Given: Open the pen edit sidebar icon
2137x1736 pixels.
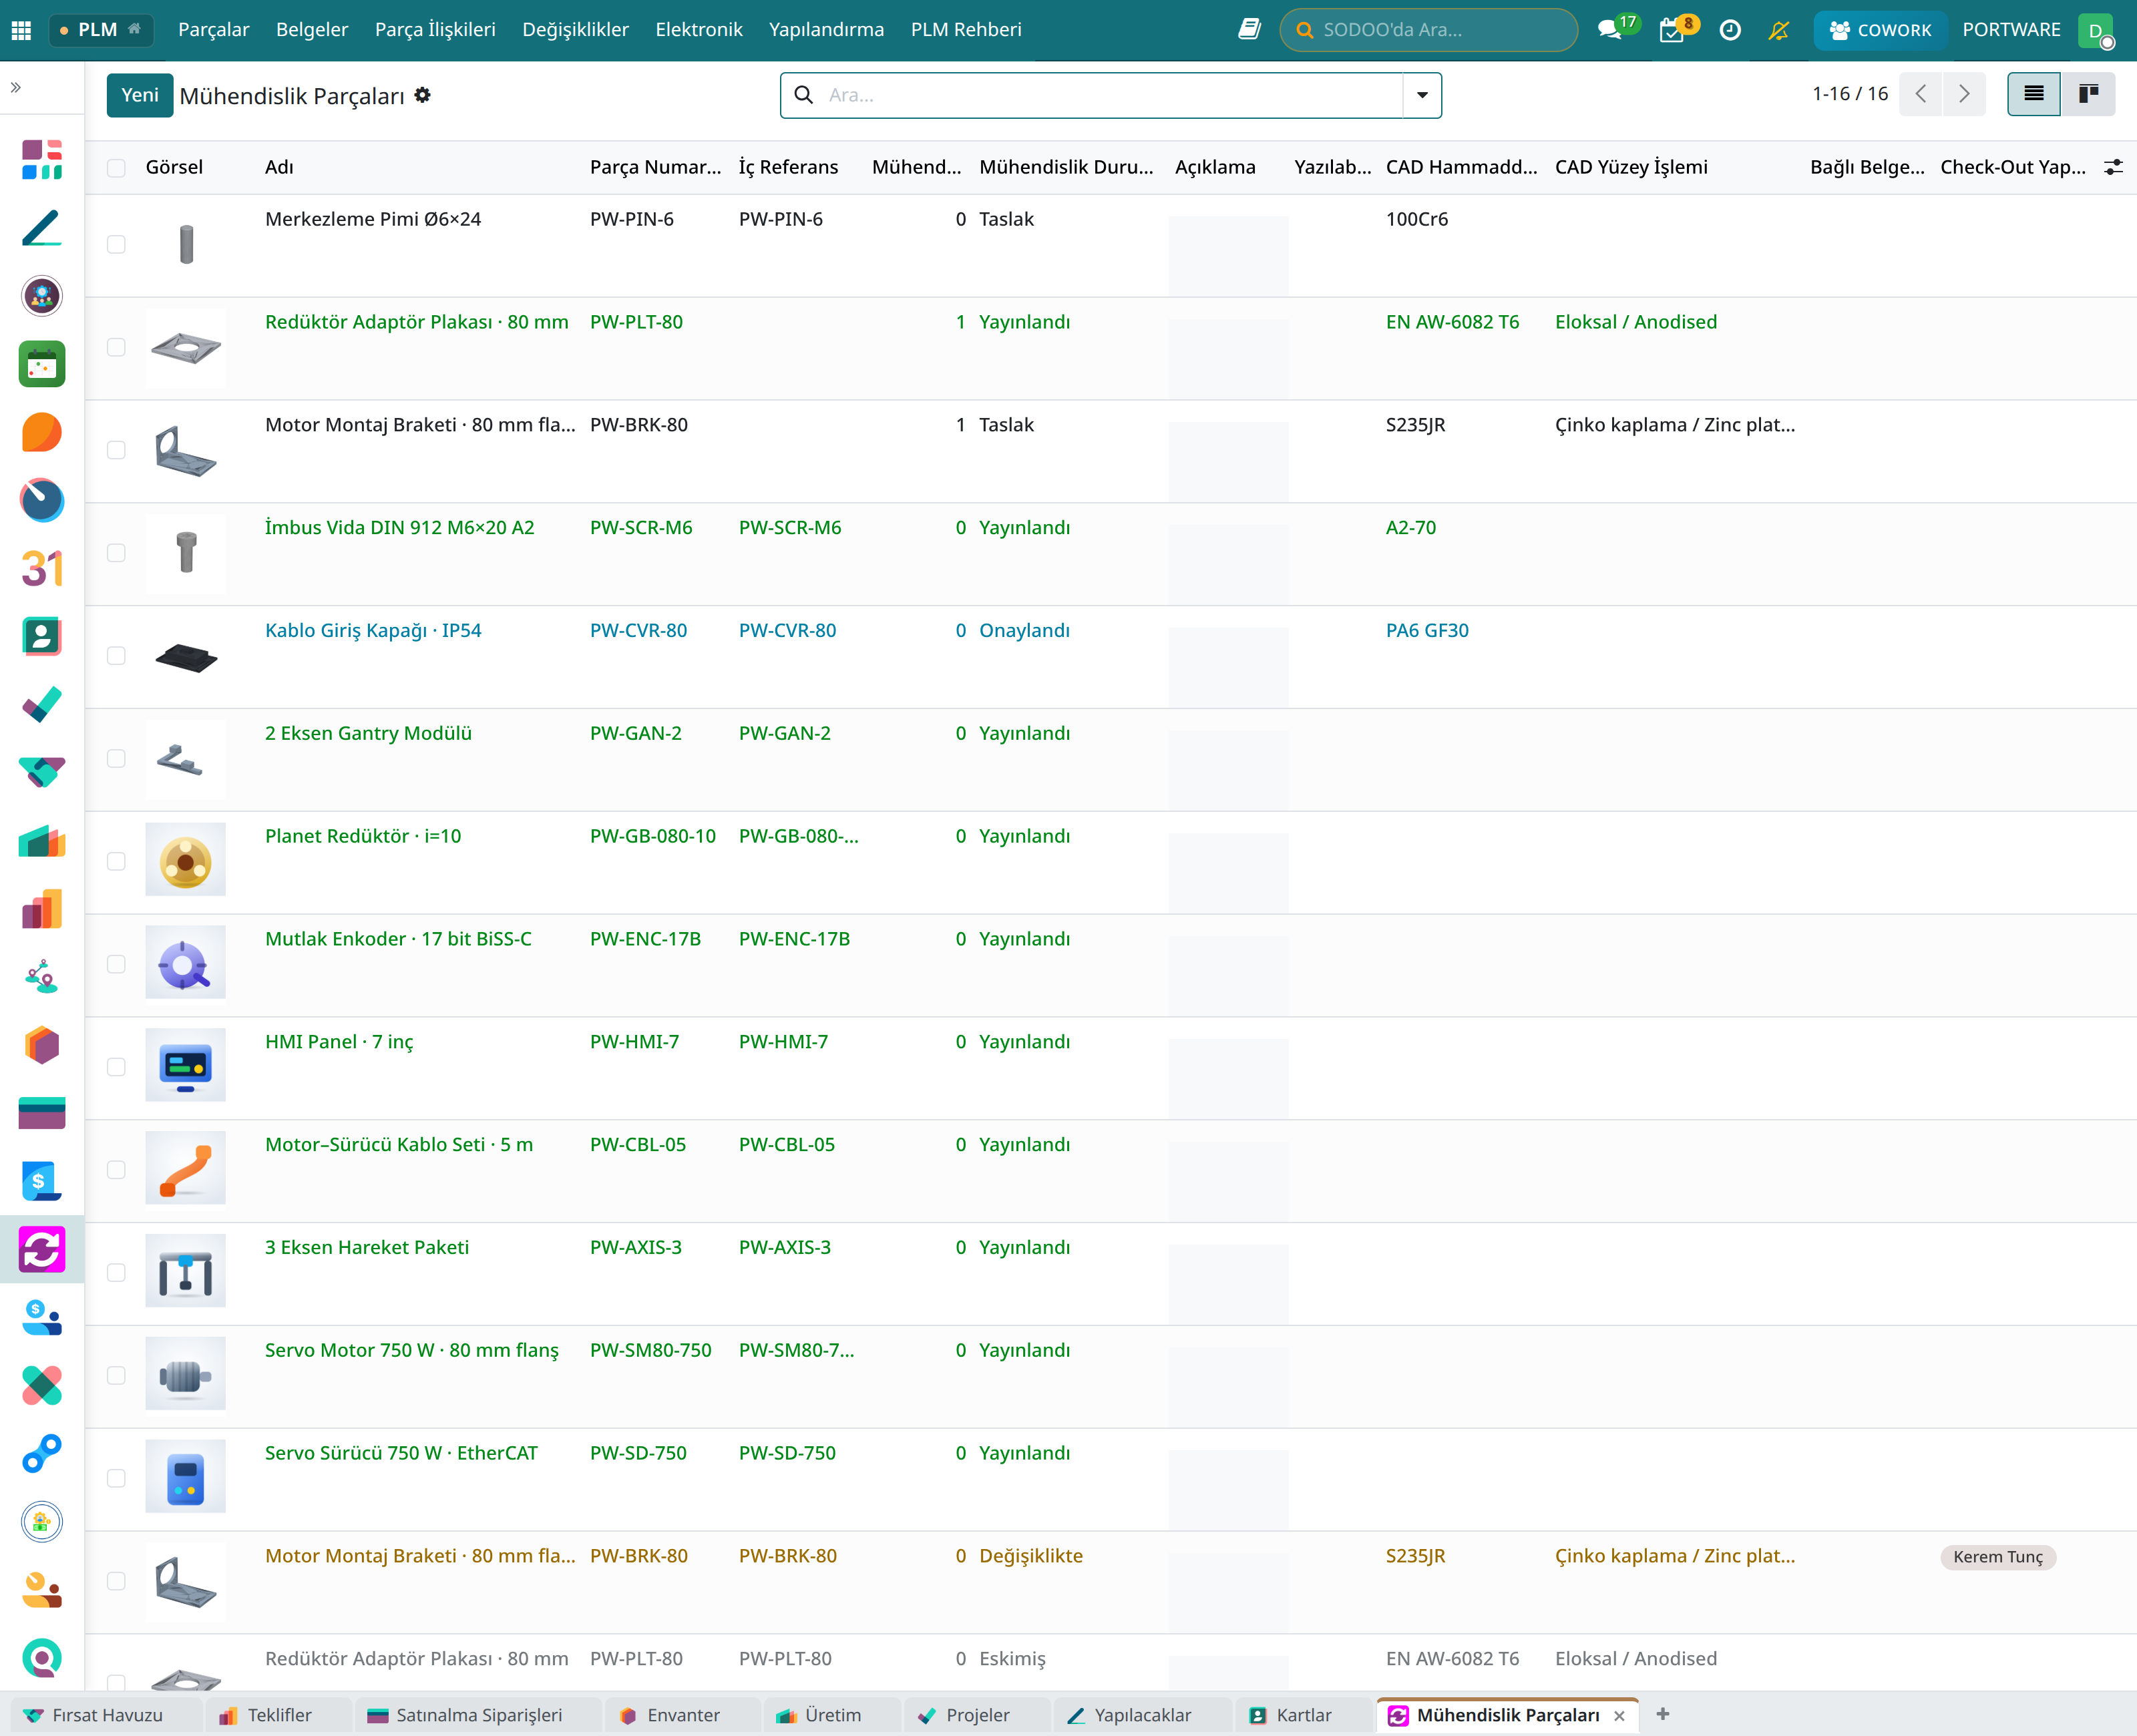Looking at the screenshot, I should point(42,228).
